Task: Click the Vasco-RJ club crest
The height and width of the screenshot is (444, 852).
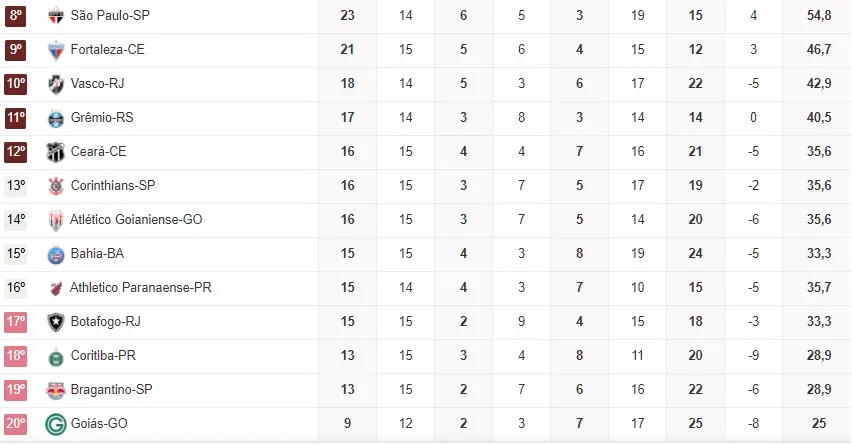Action: [56, 84]
